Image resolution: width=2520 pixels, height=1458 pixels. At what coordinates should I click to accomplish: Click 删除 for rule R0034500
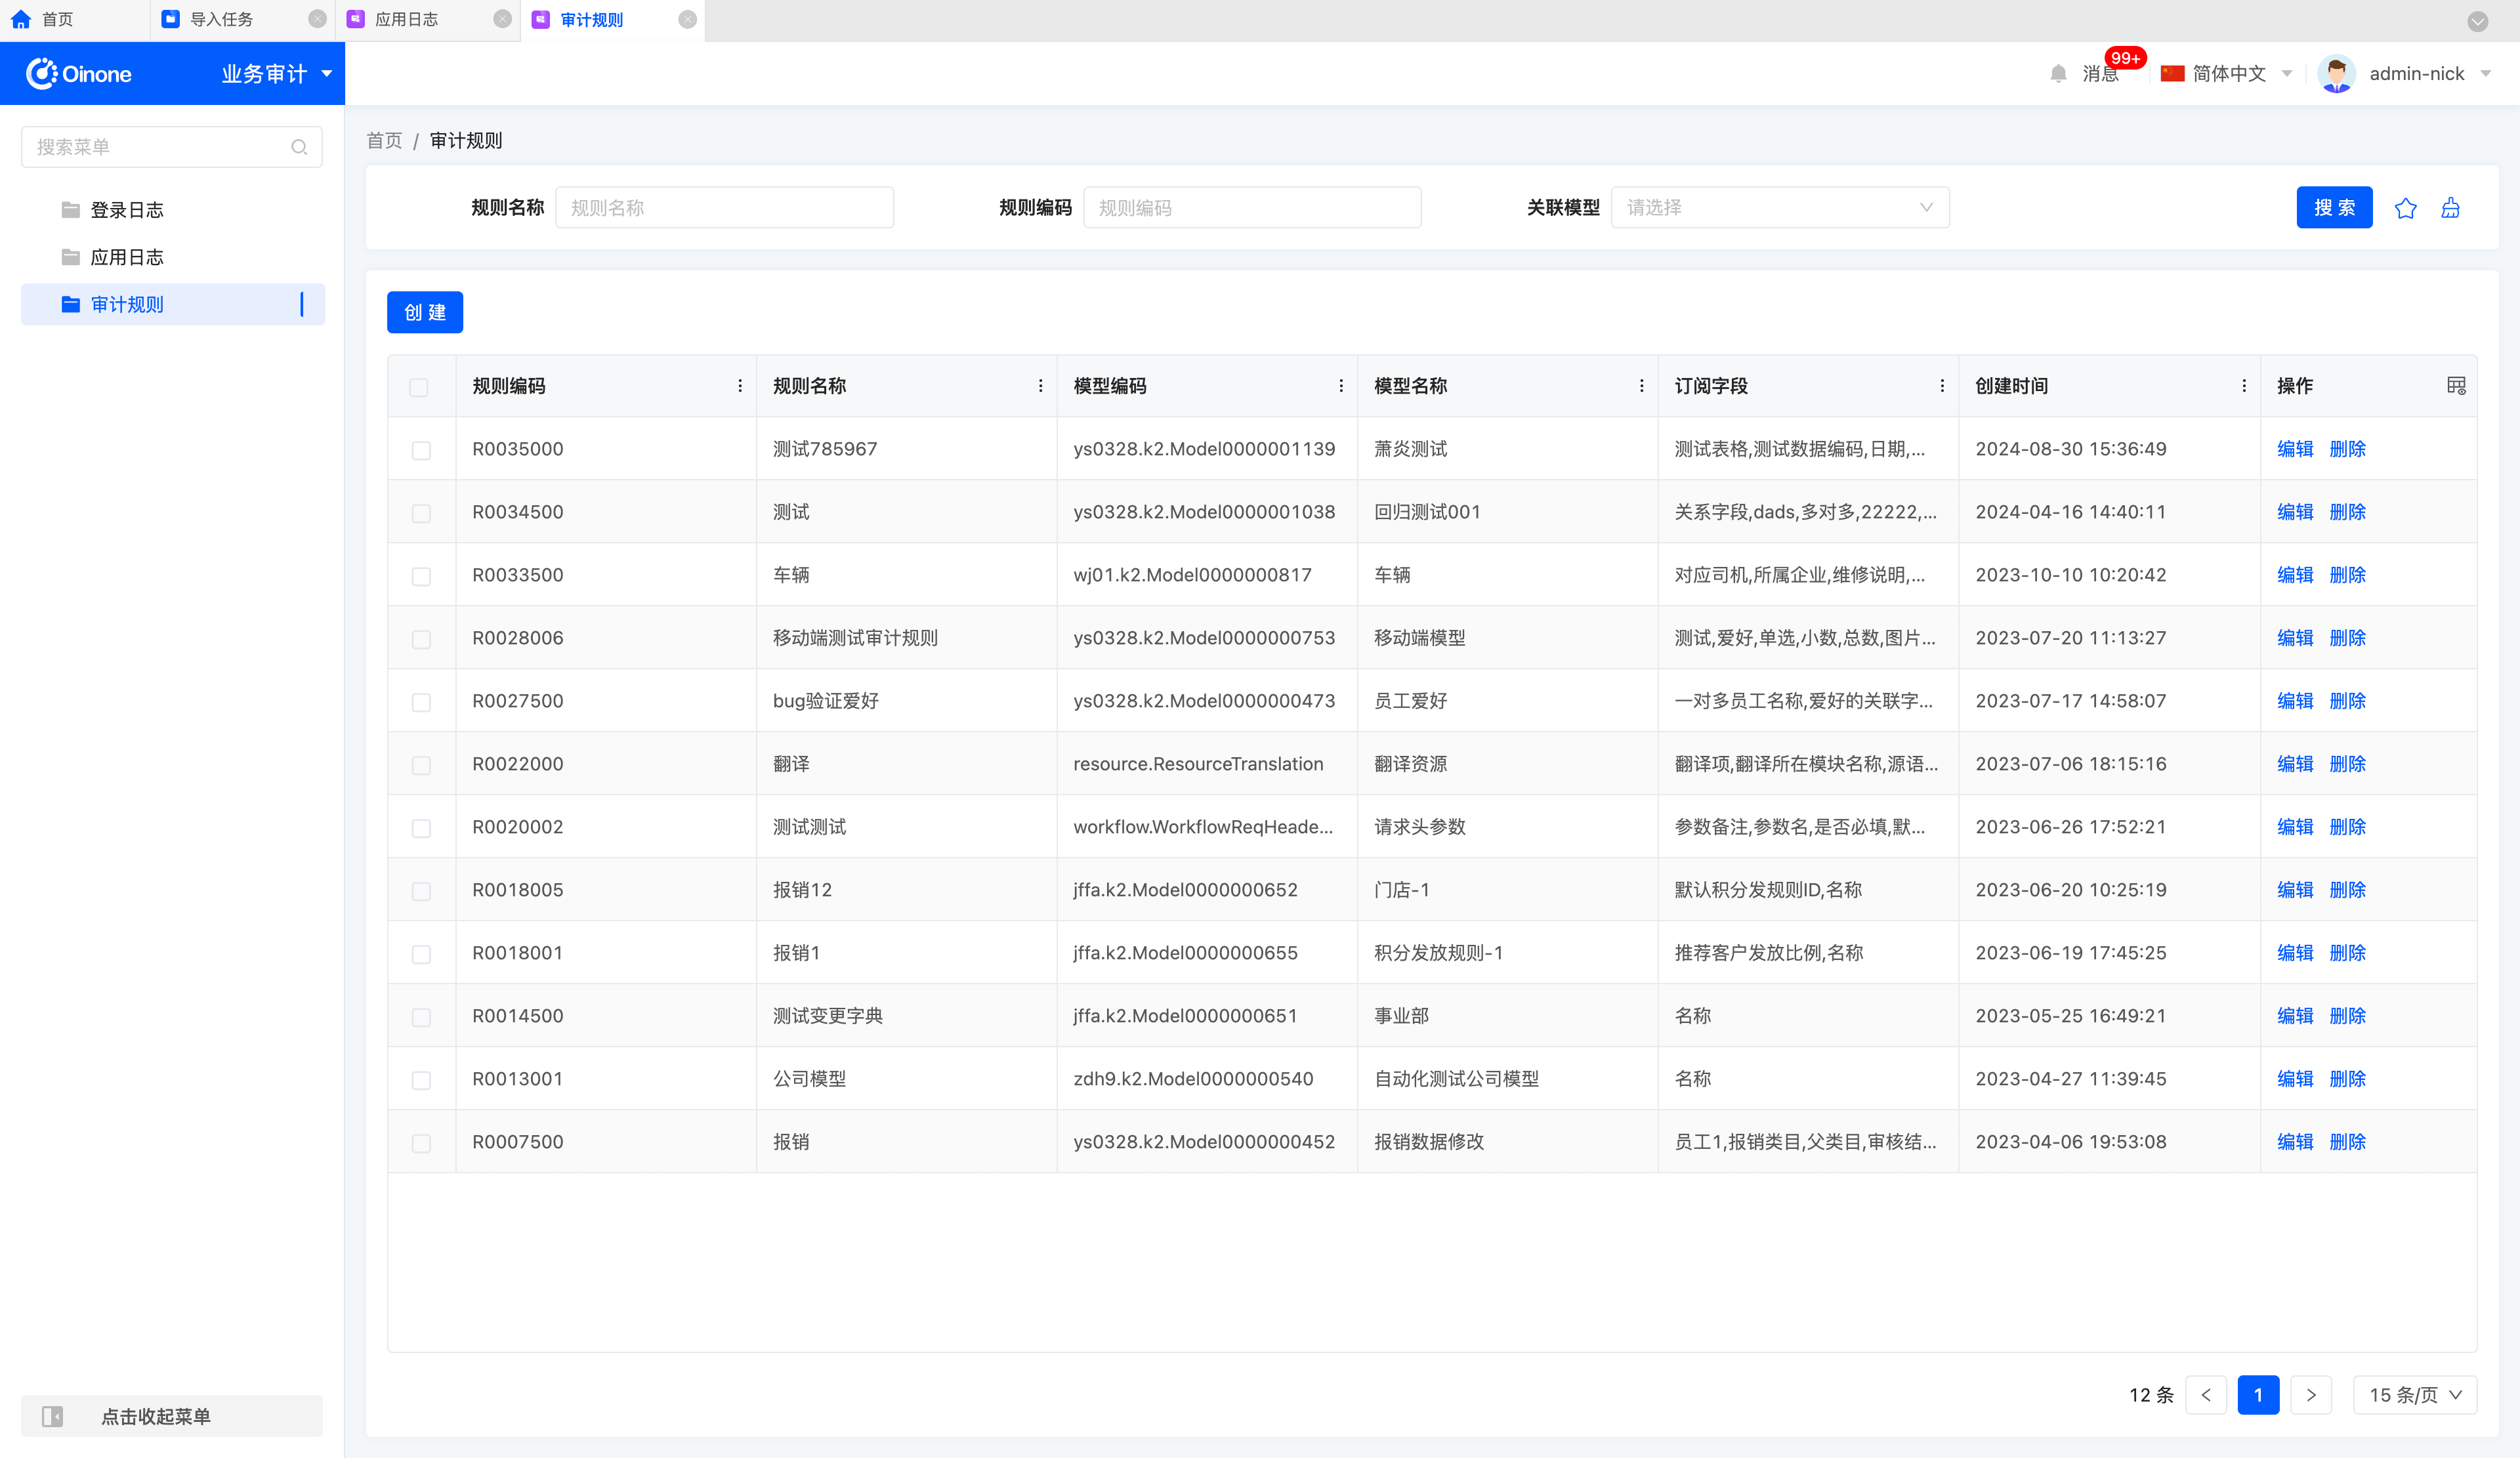[2347, 511]
